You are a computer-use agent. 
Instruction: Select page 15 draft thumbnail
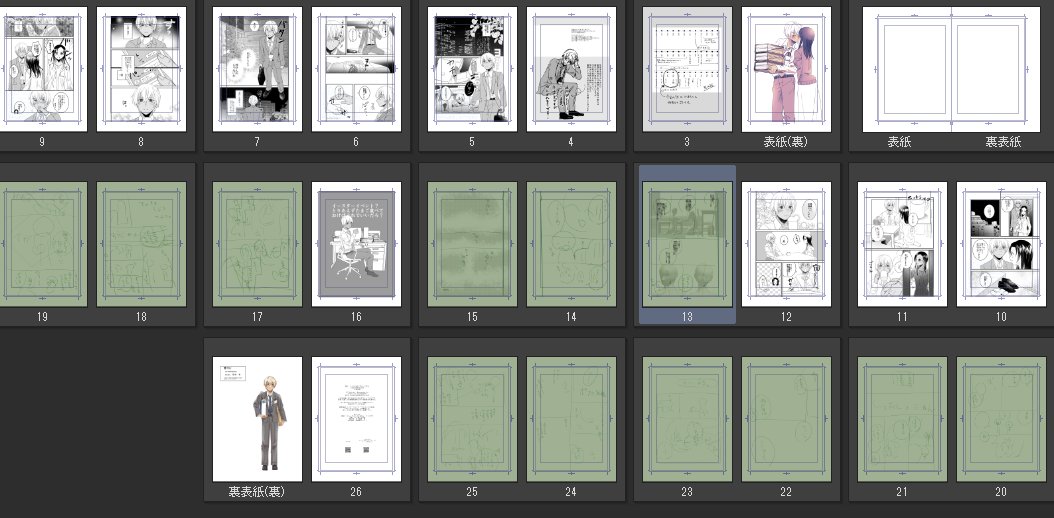point(473,245)
